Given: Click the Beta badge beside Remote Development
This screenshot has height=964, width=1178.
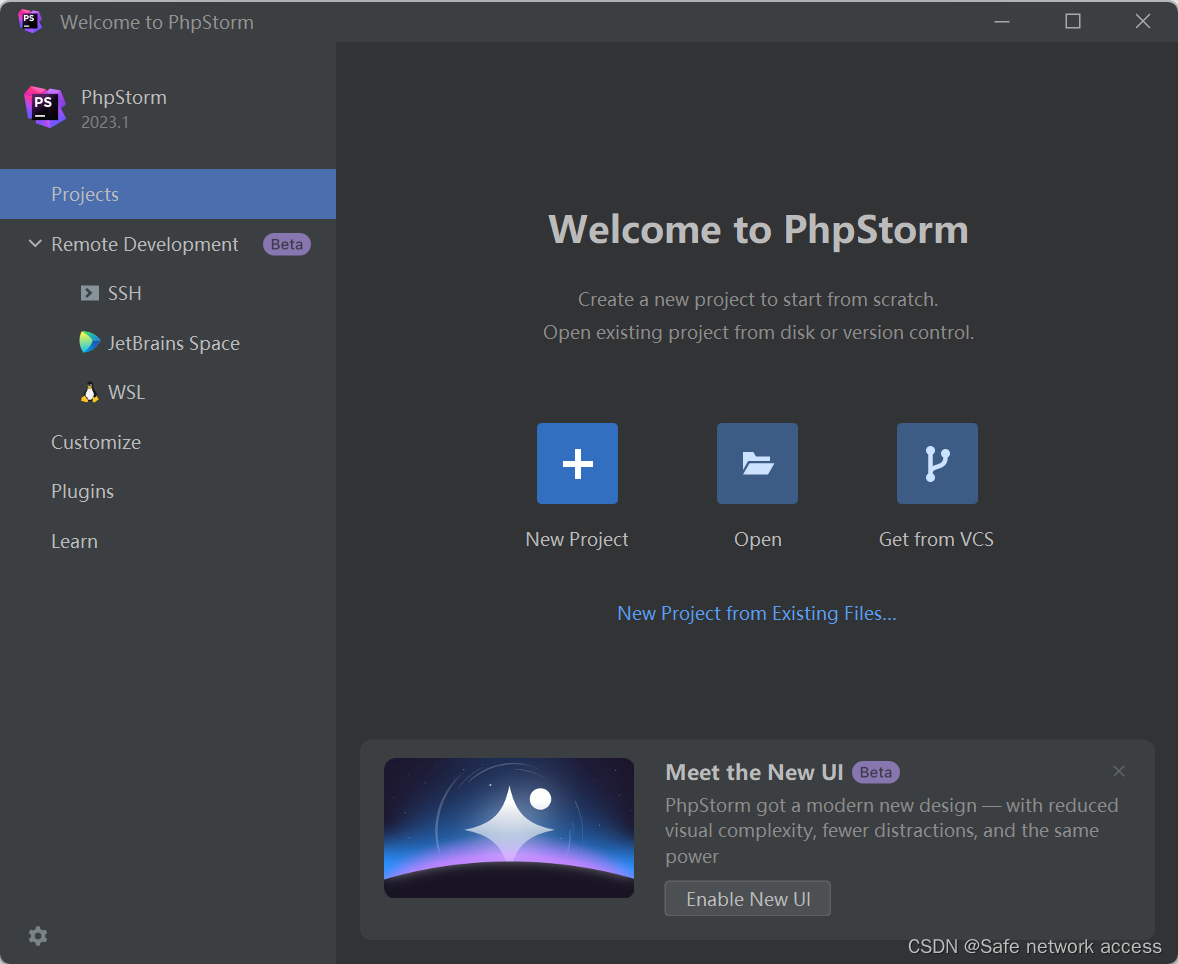Looking at the screenshot, I should coord(286,244).
